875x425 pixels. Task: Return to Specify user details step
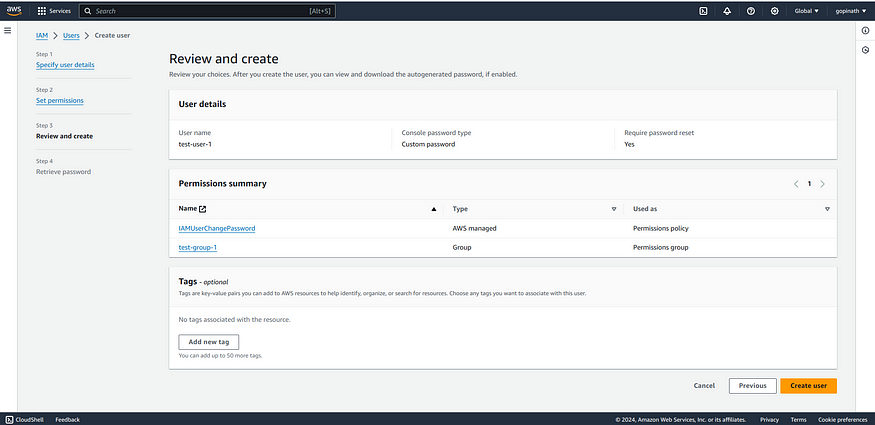click(65, 65)
